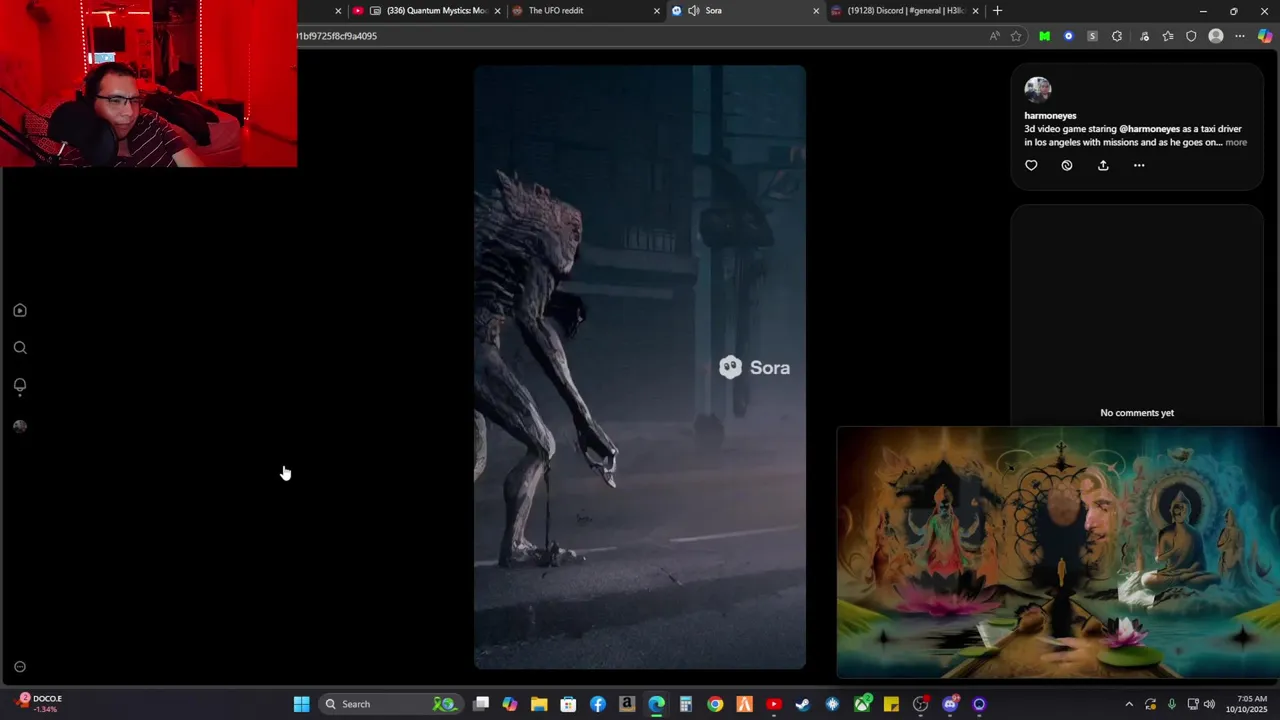Open Microsoft Store from the taskbar
The width and height of the screenshot is (1280, 720).
click(568, 704)
